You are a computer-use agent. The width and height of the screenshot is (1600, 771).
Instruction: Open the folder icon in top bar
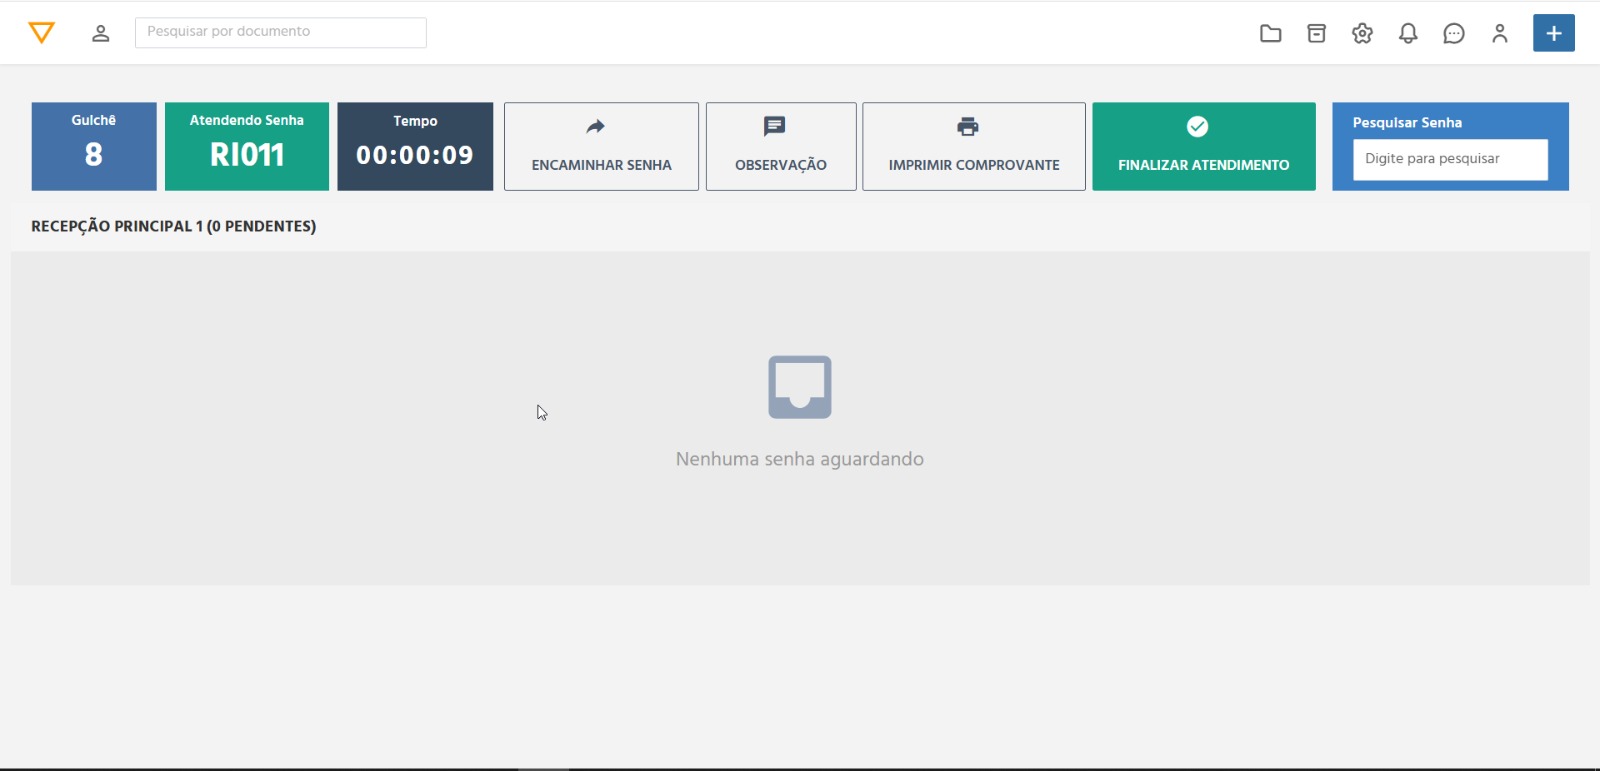tap(1270, 34)
